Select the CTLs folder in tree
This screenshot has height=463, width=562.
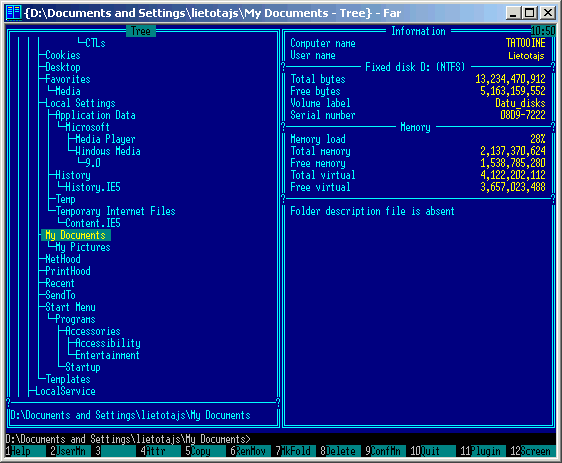95,43
